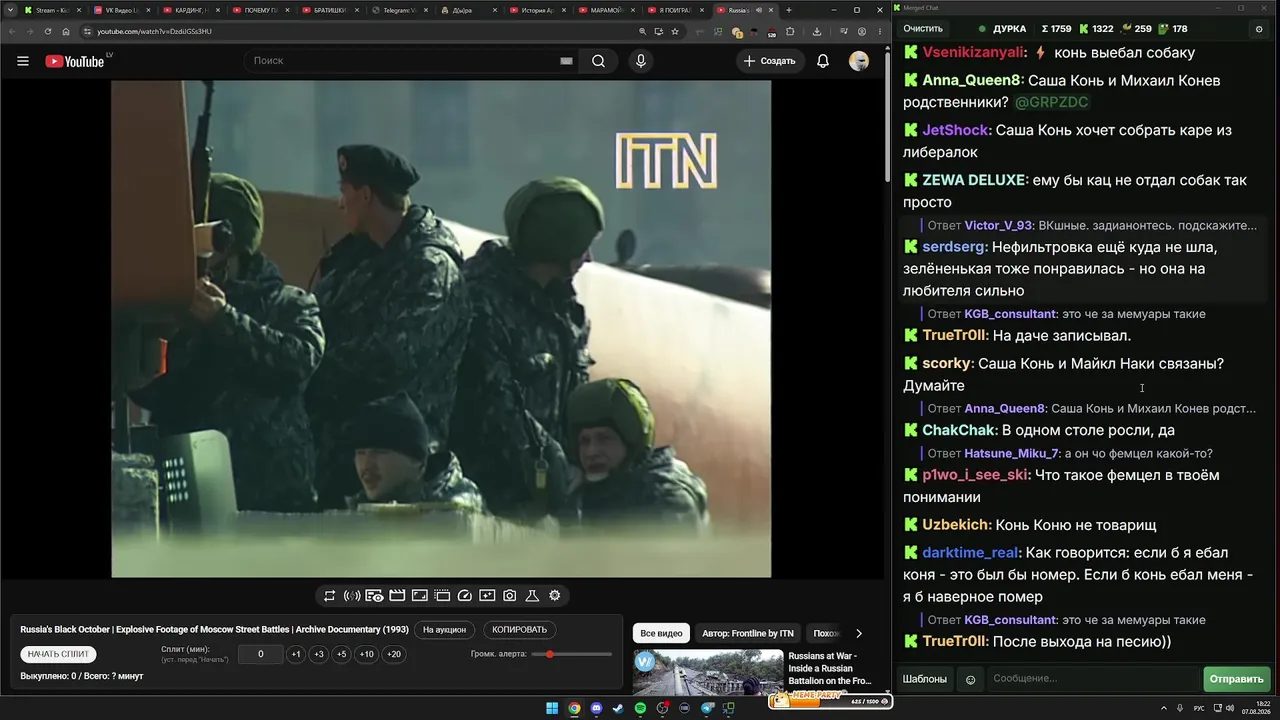
Task: Switch to the БРАТИШКИН tab
Action: coord(330,10)
